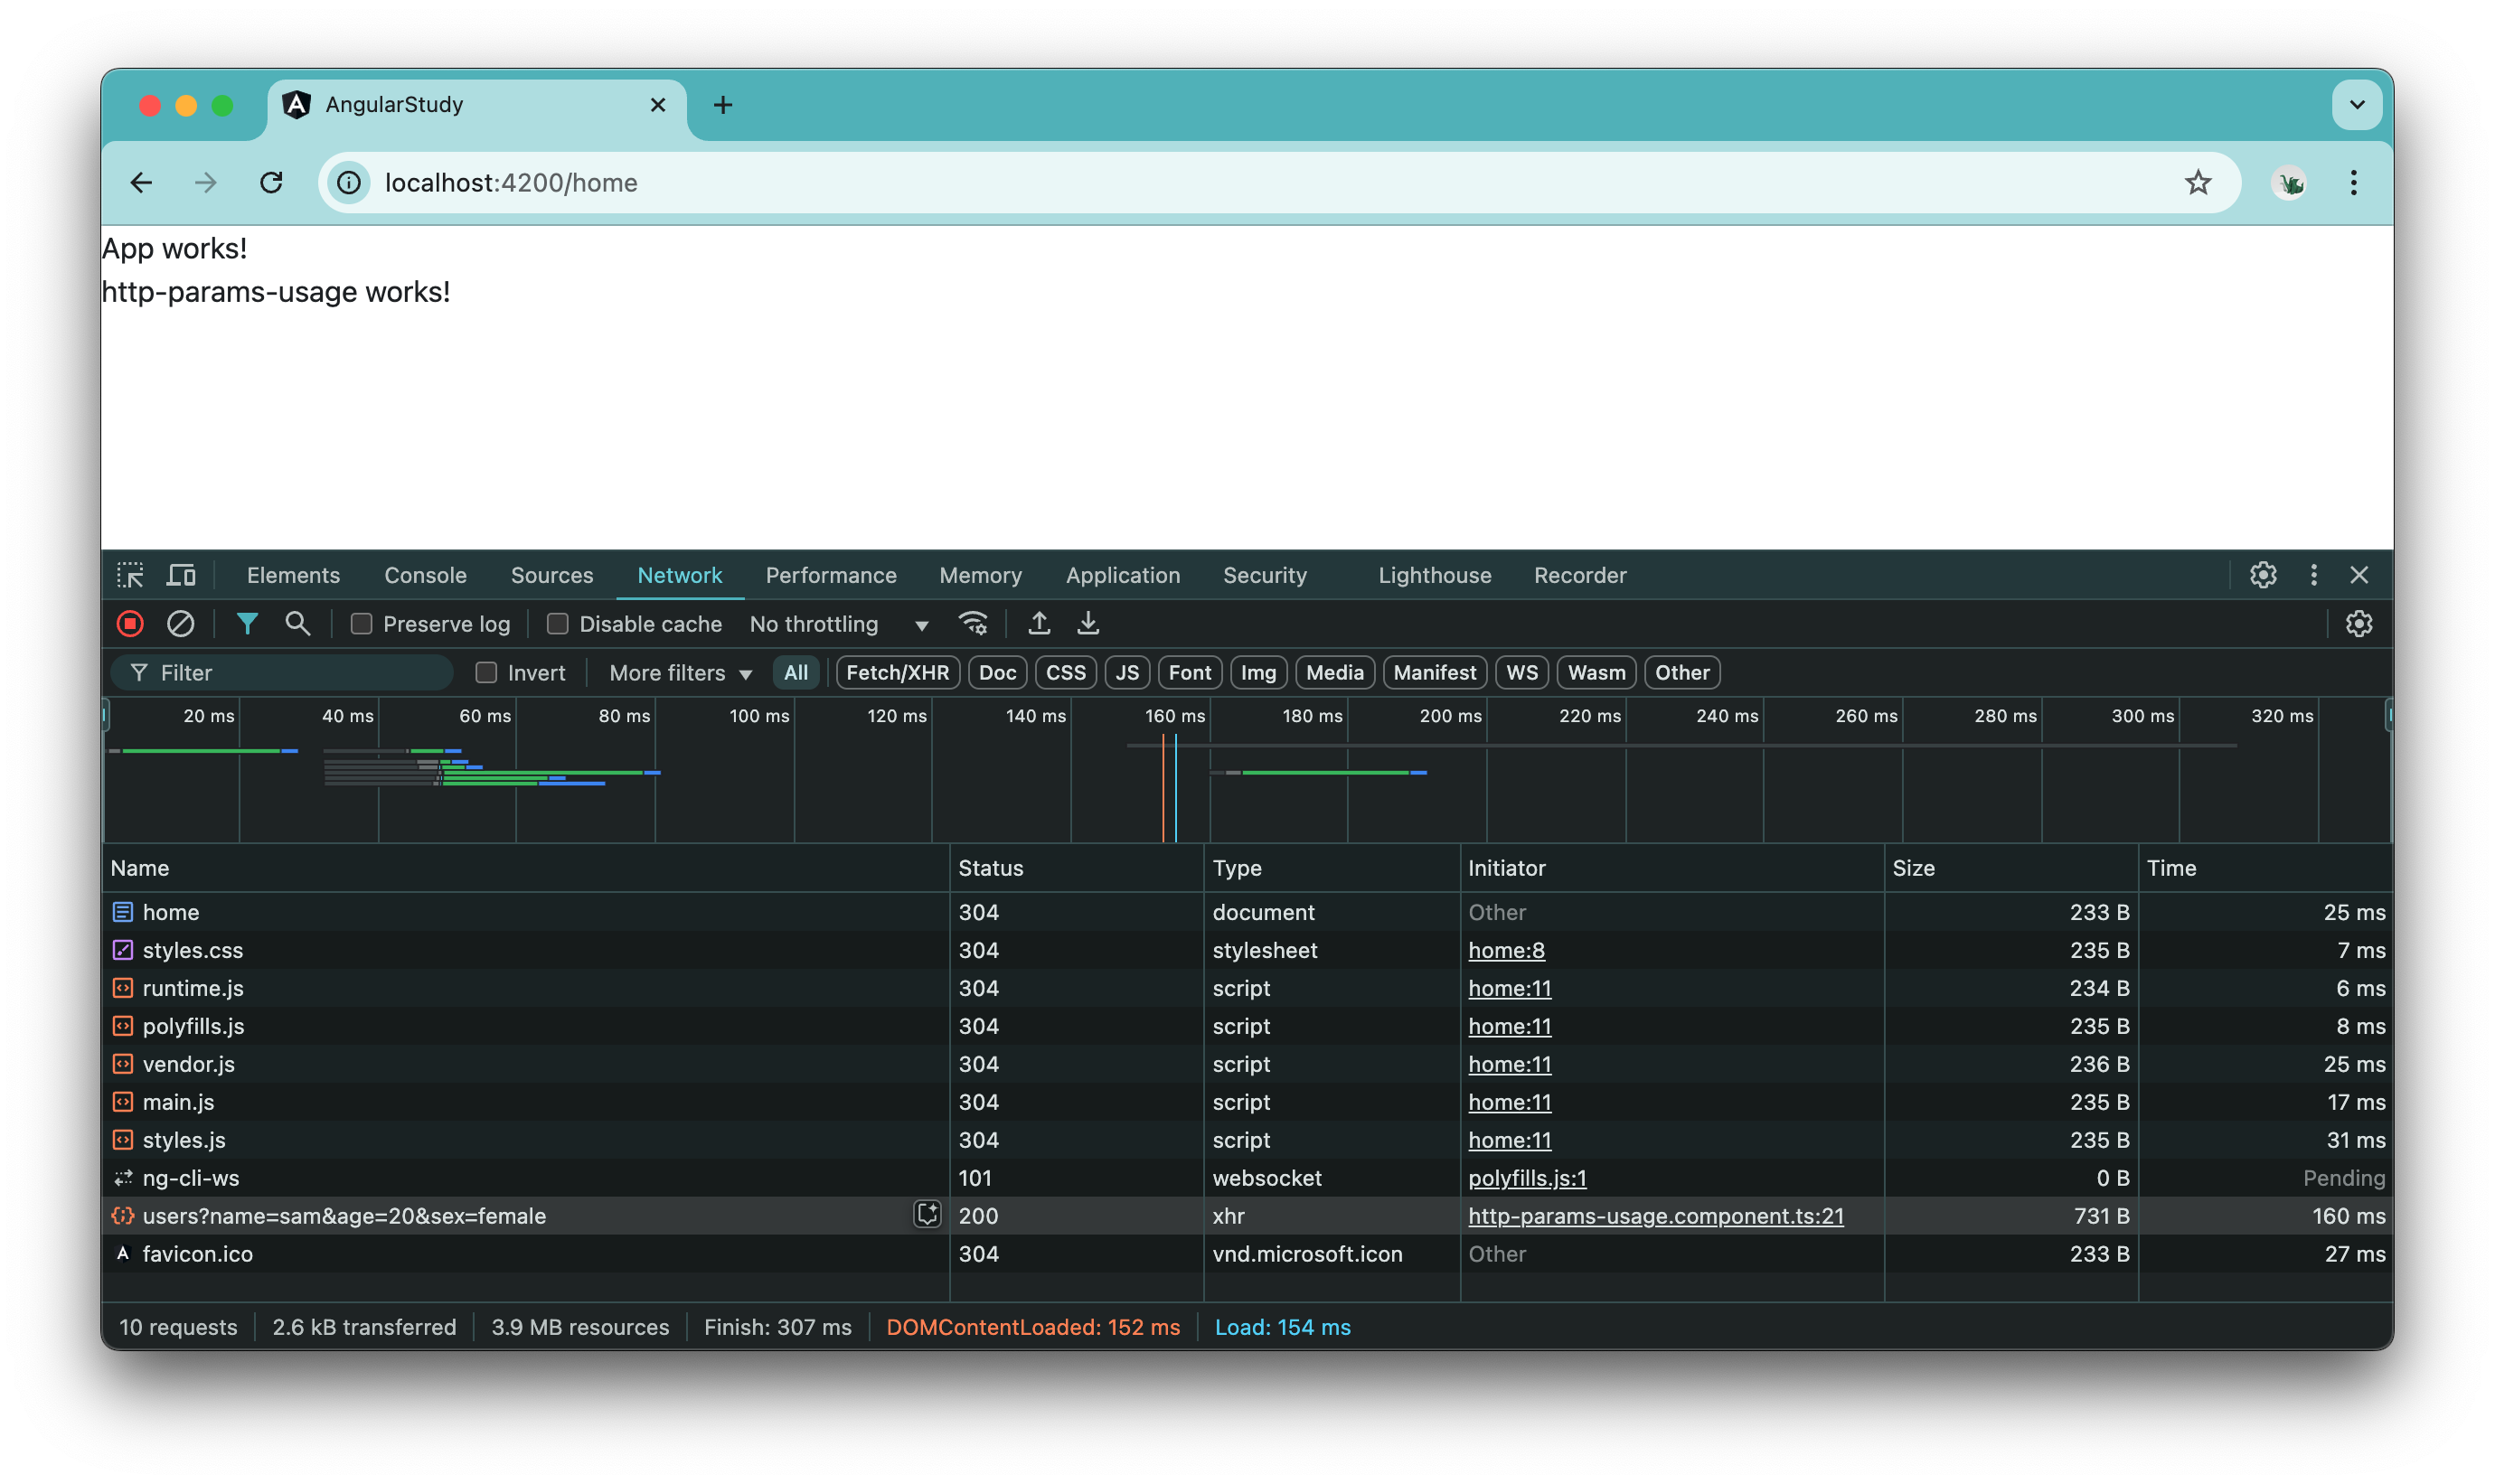Switch to the Performance tab
Image resolution: width=2495 pixels, height=1484 pixels.
[x=831, y=575]
